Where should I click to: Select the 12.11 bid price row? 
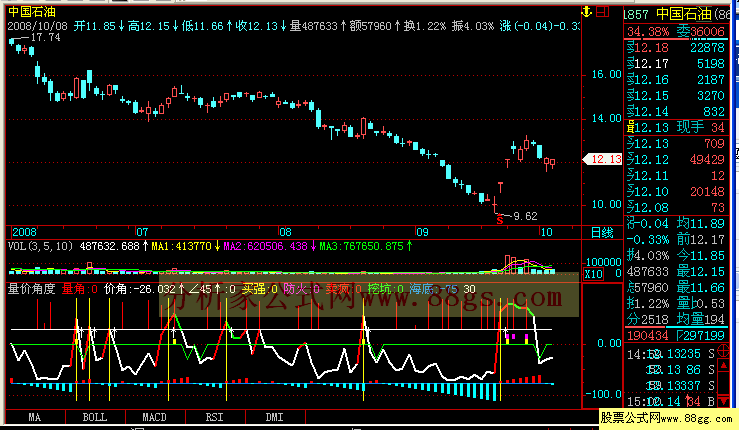[x=676, y=176]
